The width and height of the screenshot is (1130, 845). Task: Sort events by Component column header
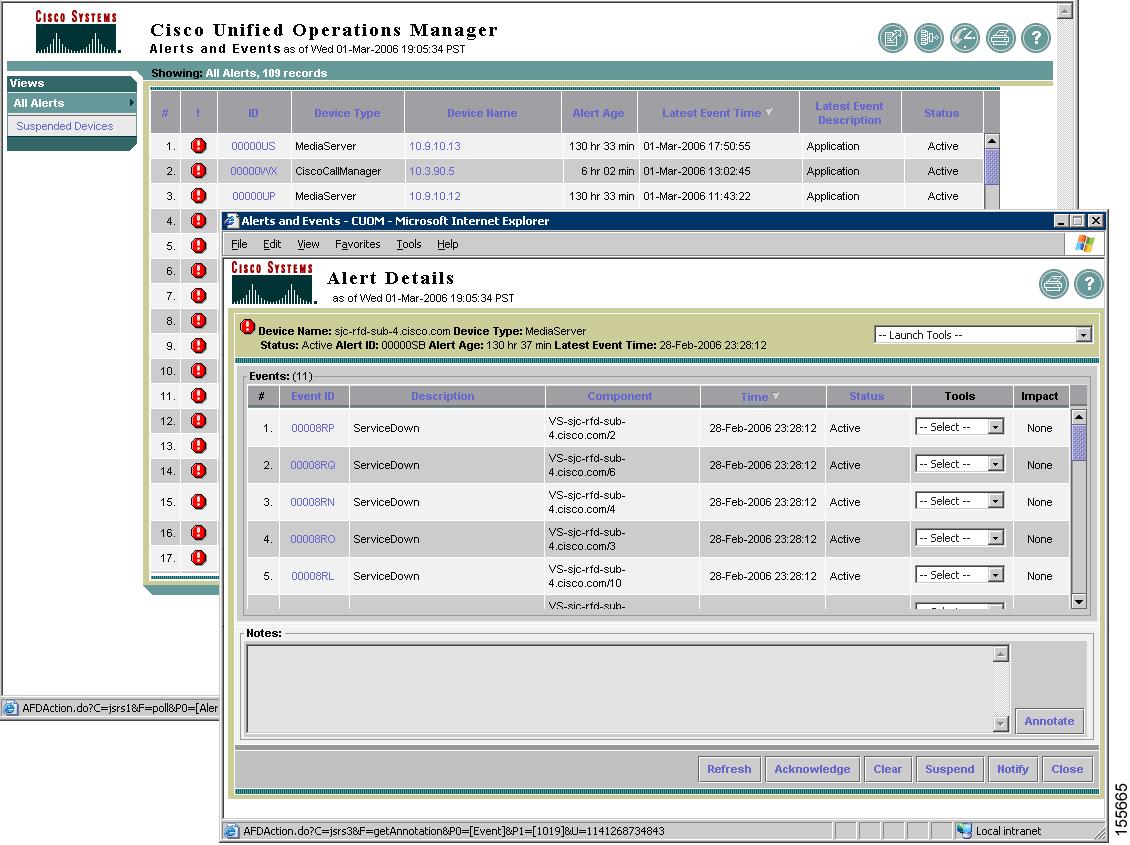pyautogui.click(x=620, y=396)
